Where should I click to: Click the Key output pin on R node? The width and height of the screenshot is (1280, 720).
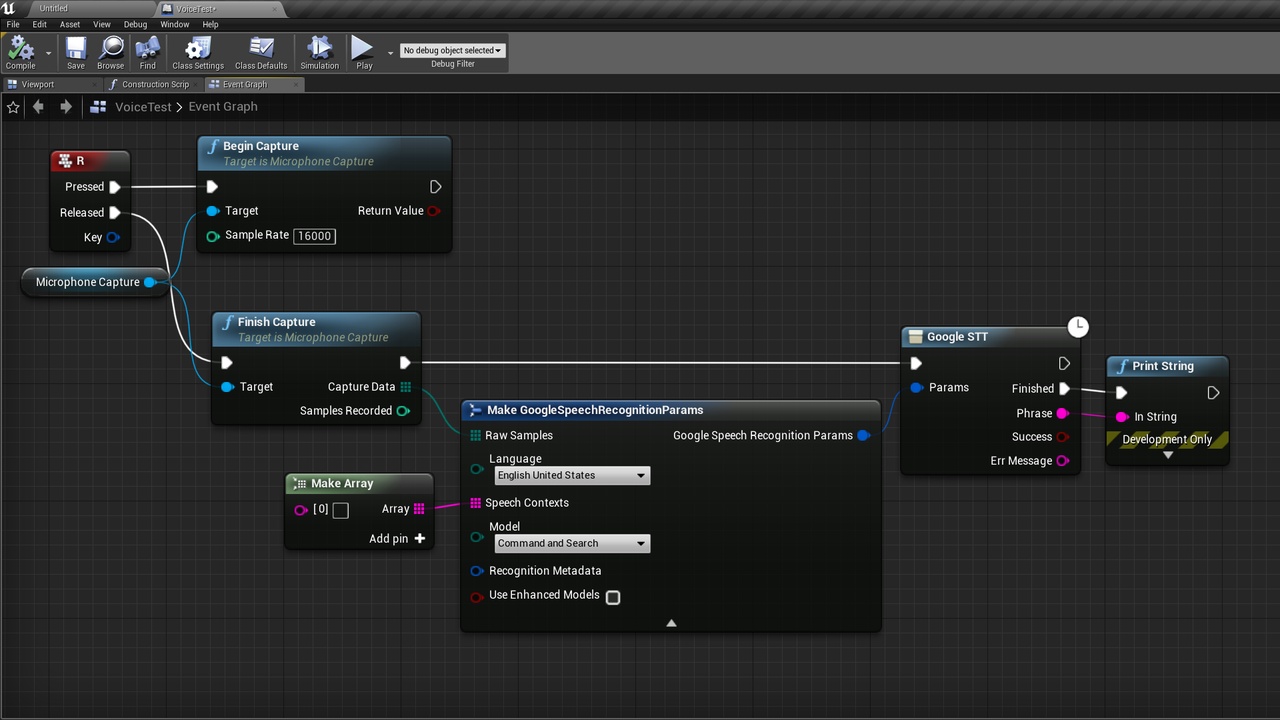pos(113,238)
